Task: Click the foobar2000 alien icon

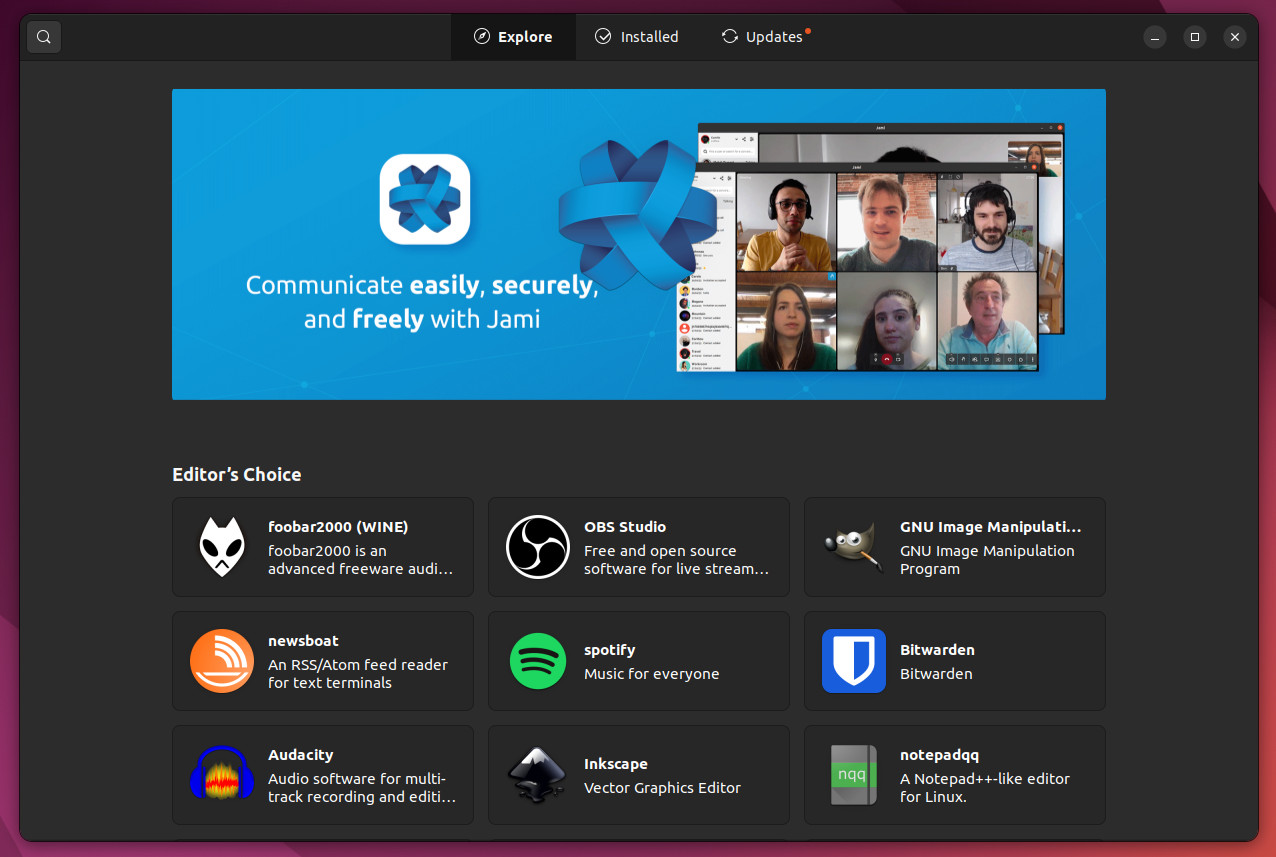Action: coord(222,547)
